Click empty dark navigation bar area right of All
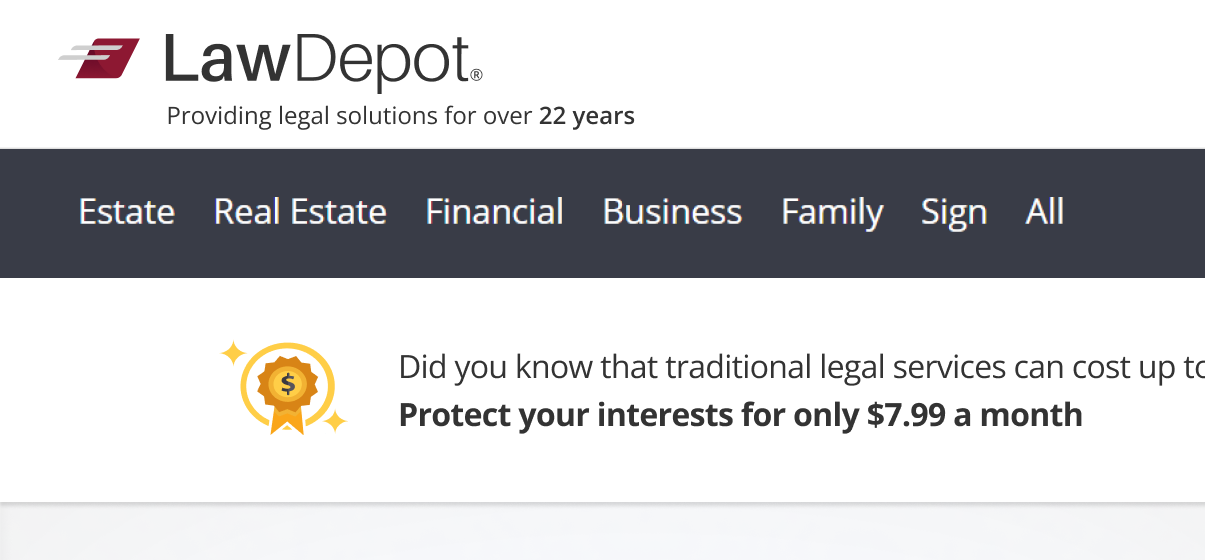 point(1140,212)
